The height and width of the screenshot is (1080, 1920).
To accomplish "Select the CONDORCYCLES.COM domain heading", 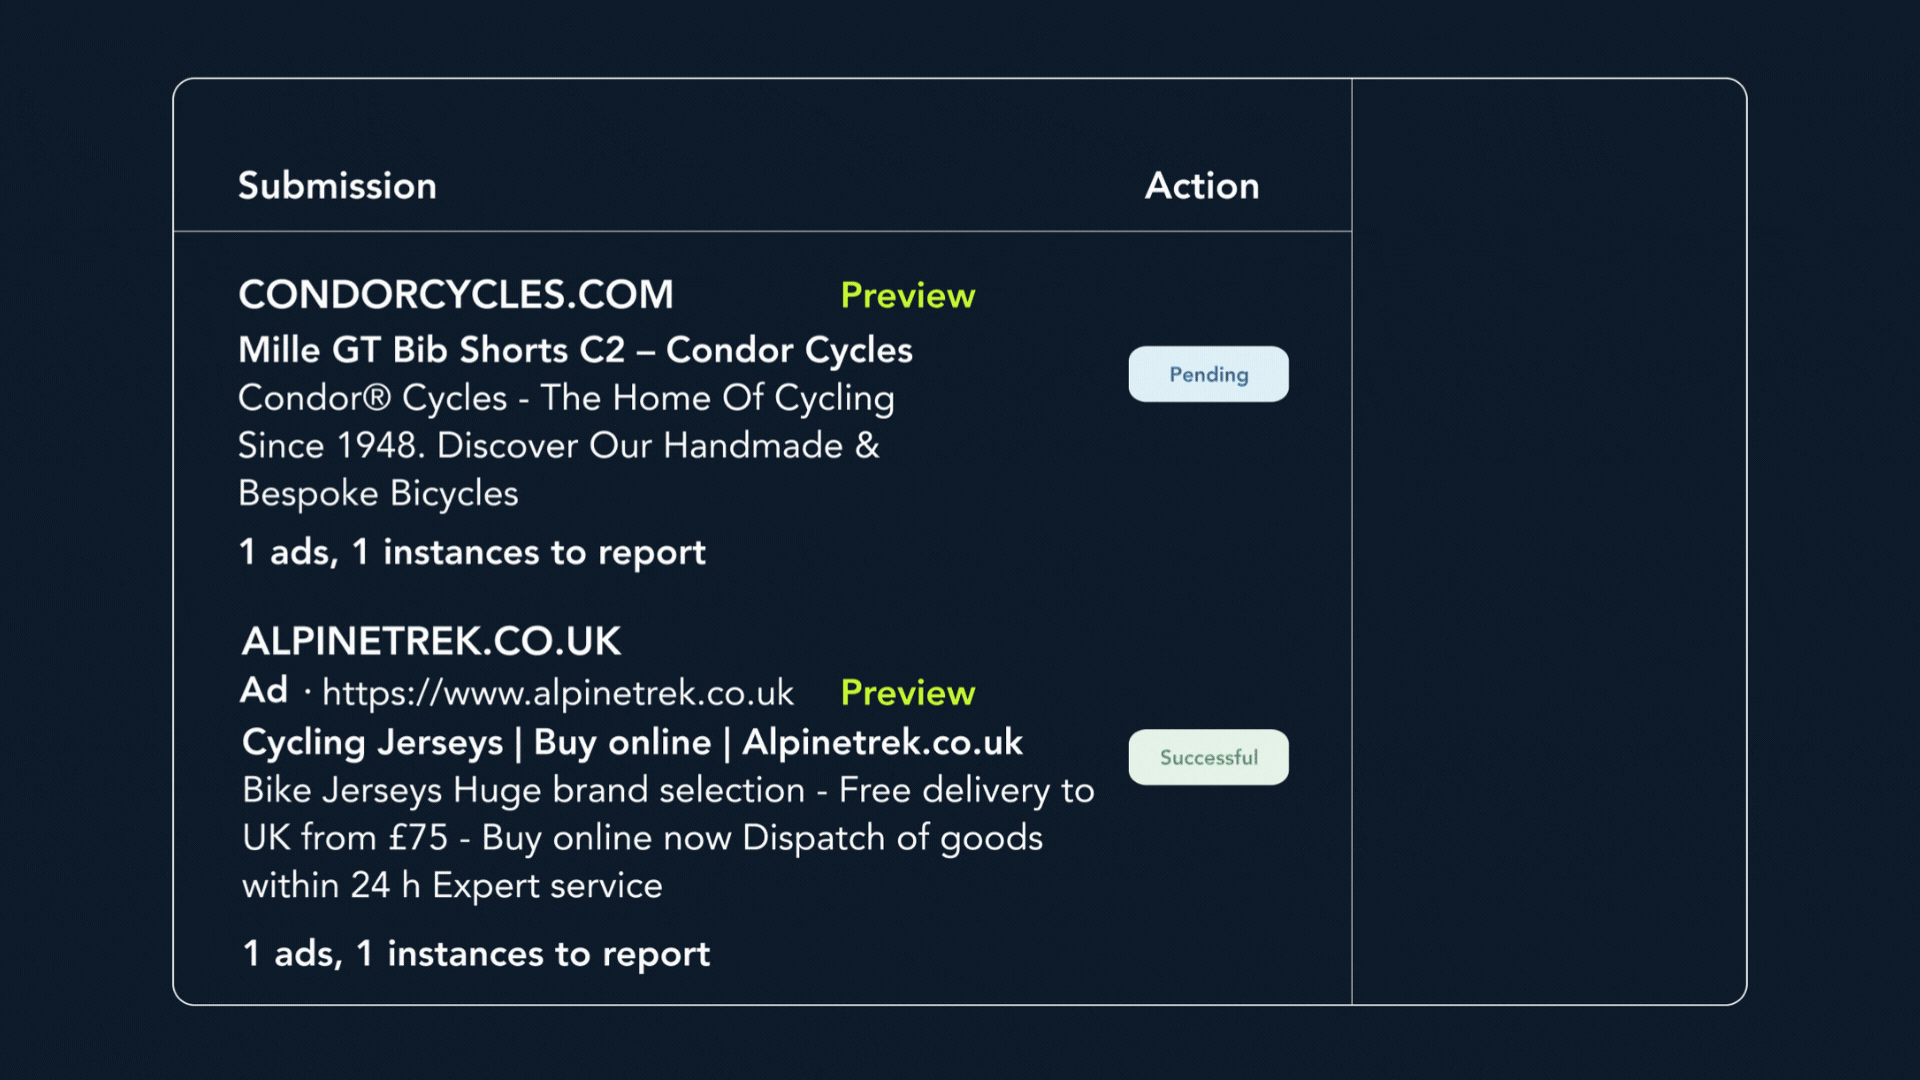I will [x=456, y=293].
